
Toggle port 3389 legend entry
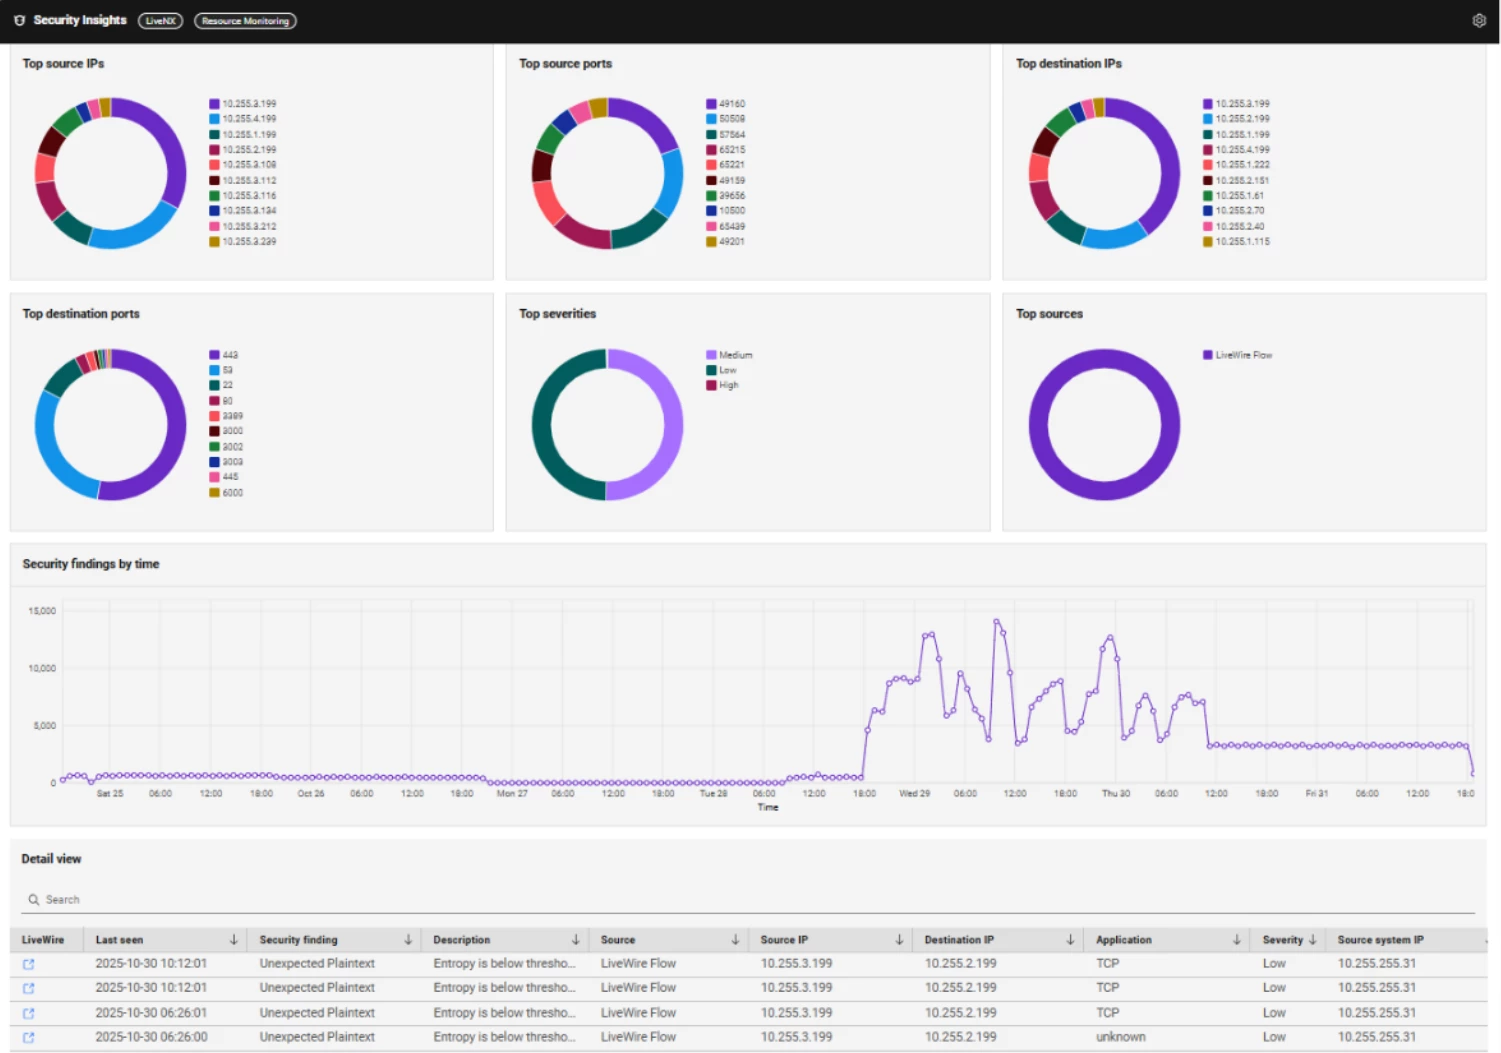226,416
